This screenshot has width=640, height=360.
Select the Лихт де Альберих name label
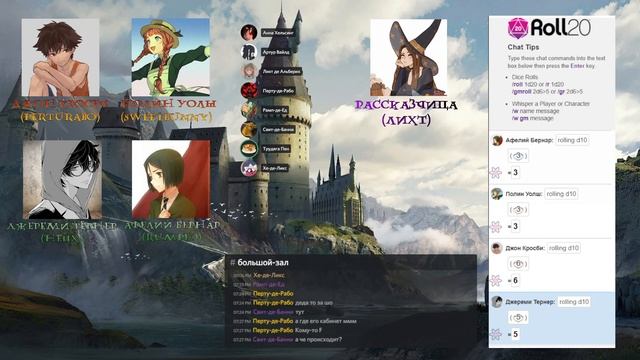(282, 71)
